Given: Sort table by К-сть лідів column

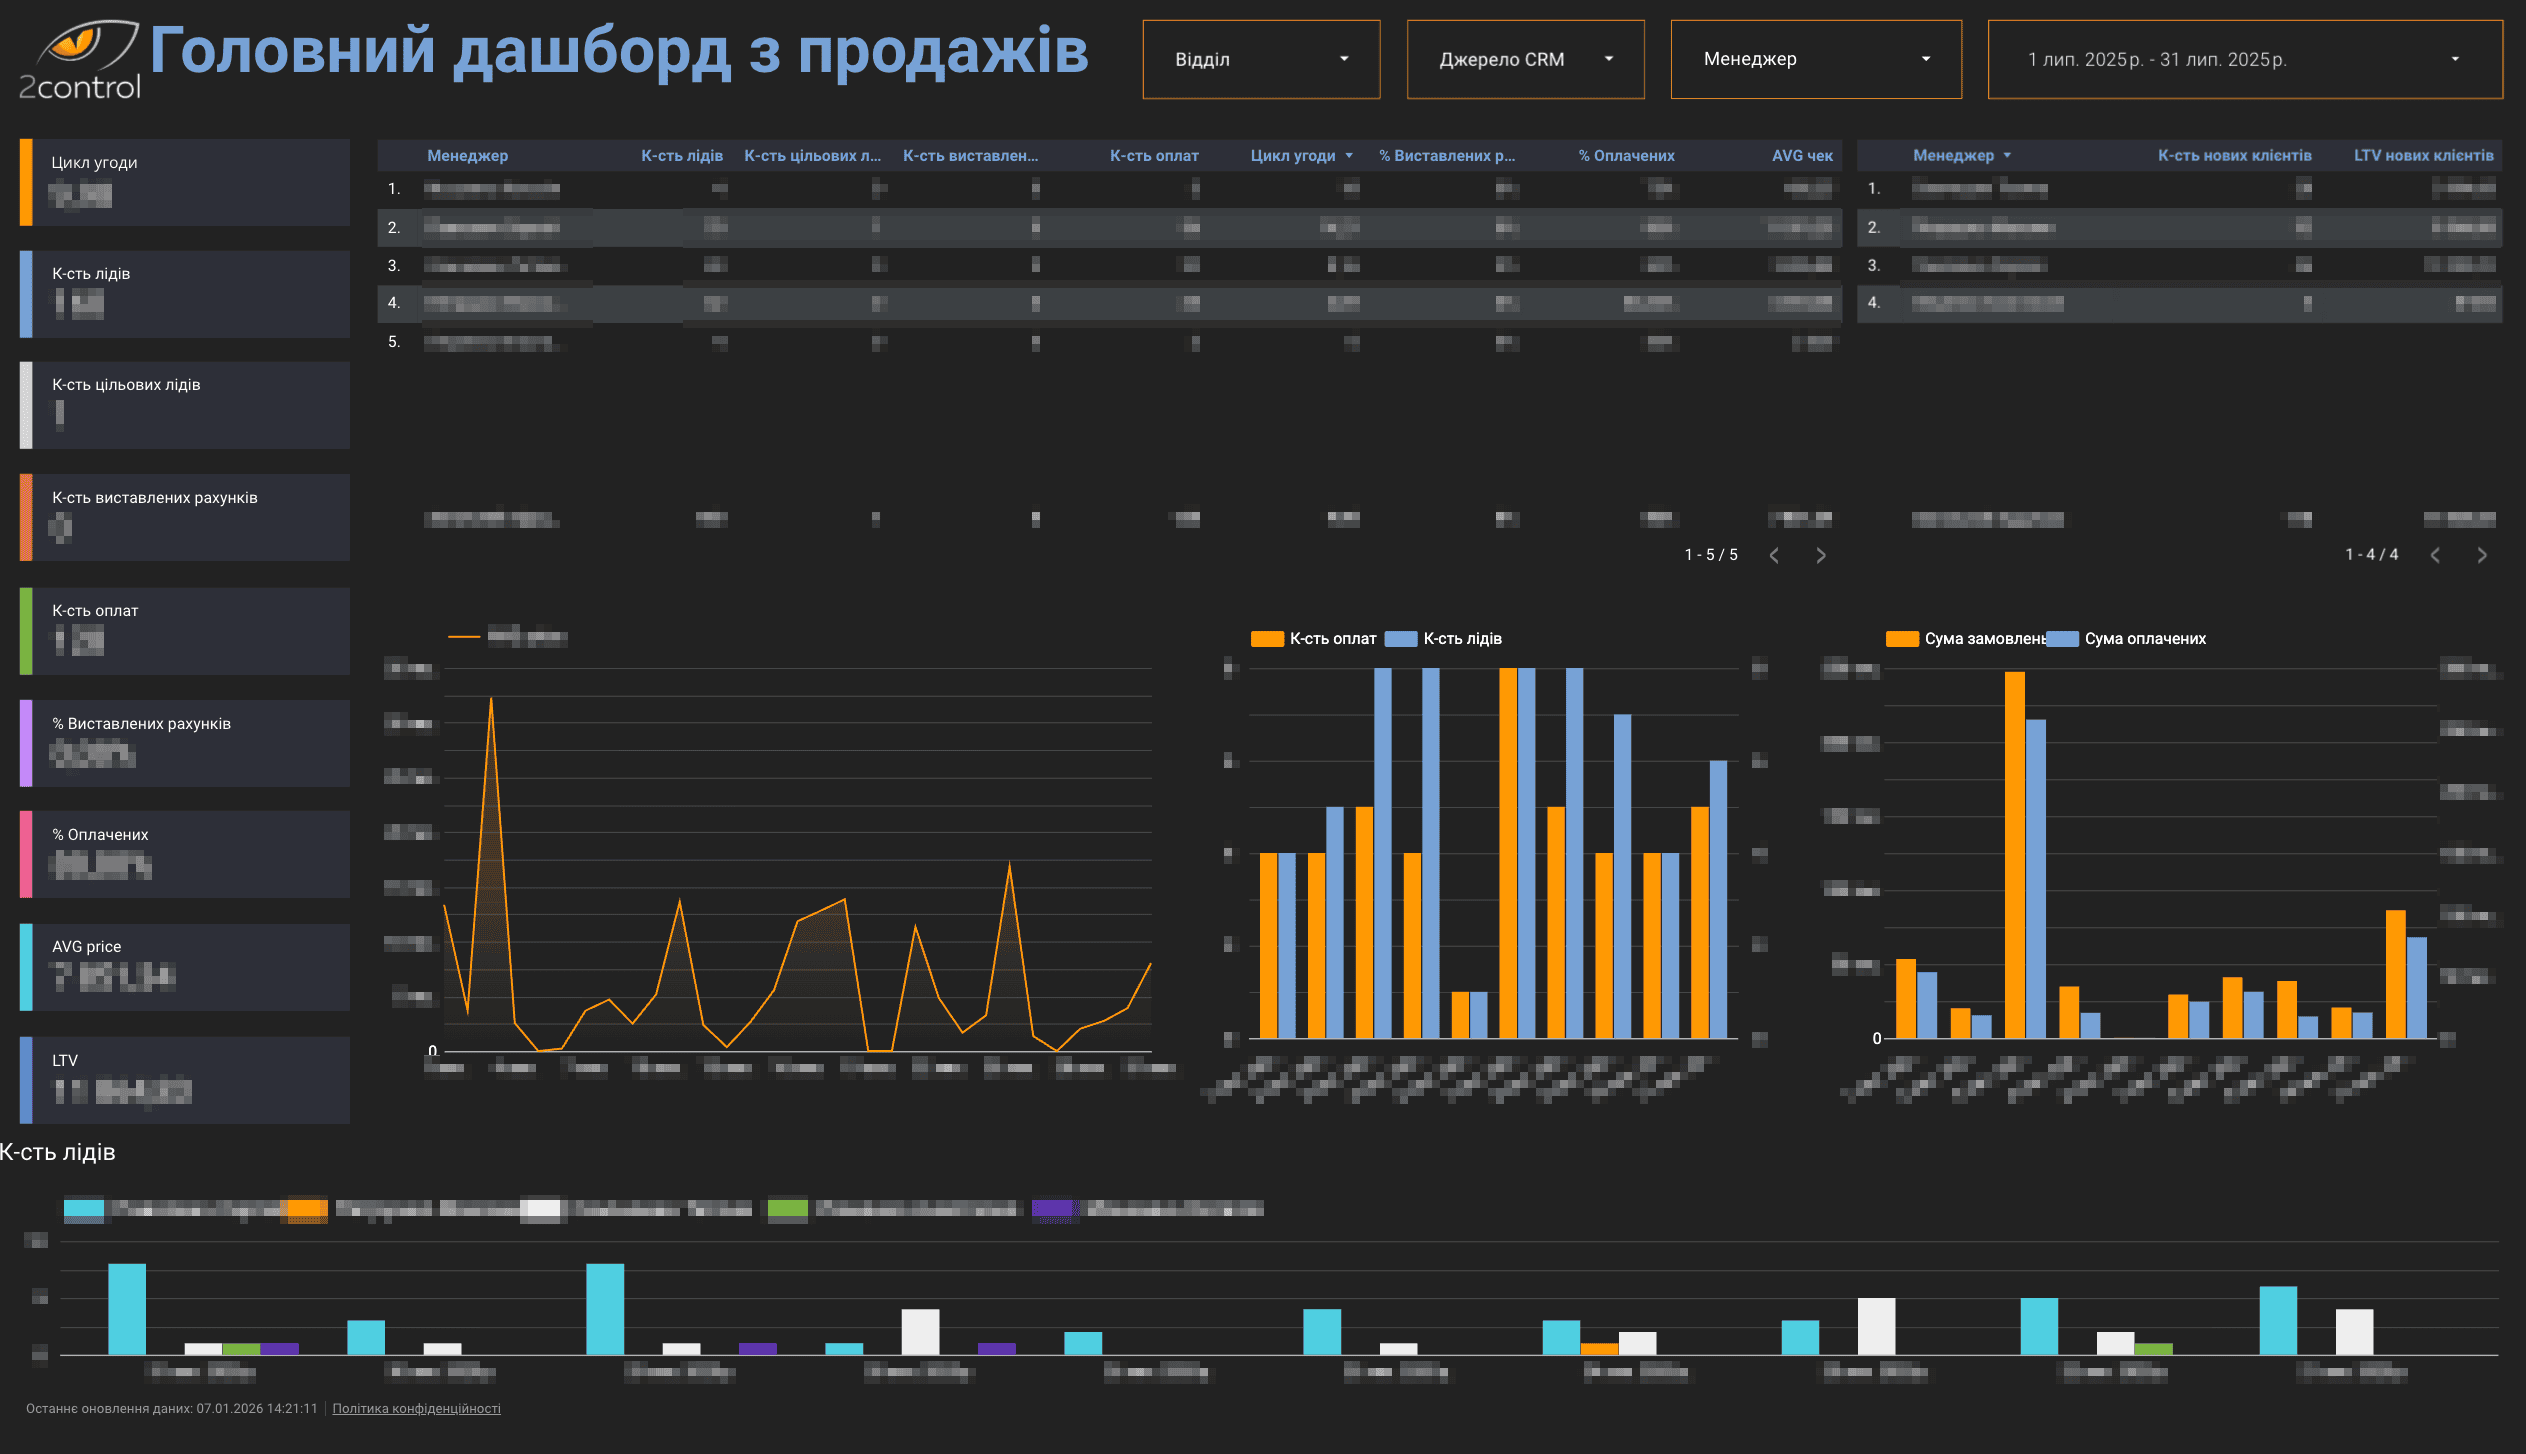Looking at the screenshot, I should (x=681, y=156).
